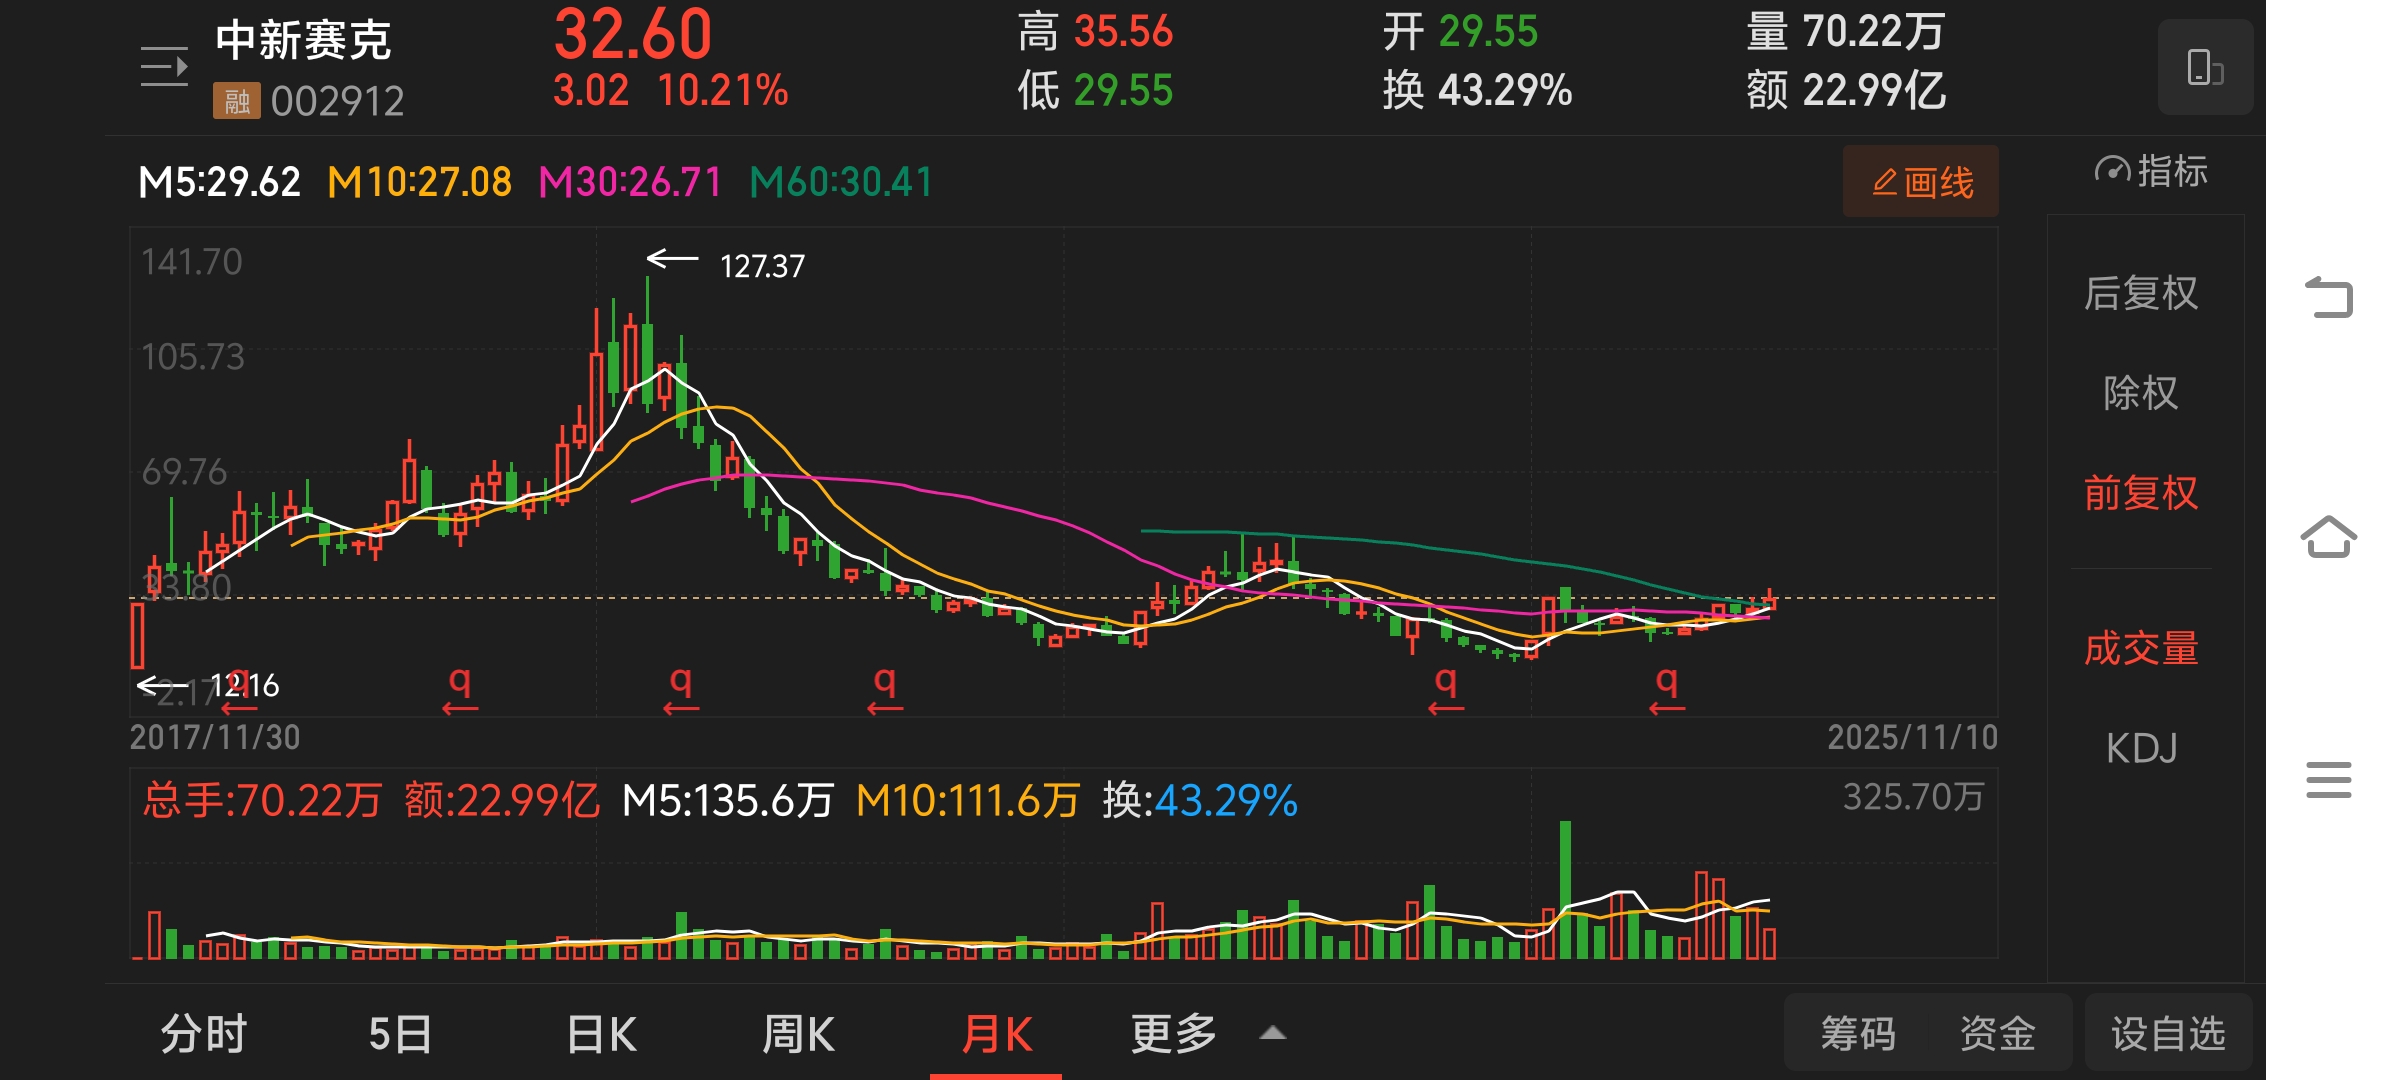Switch sub-chart to KDJ indicator
The height and width of the screenshot is (1080, 2392).
[2140, 748]
